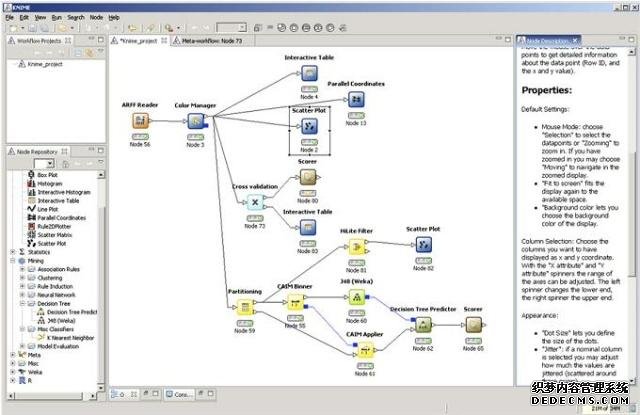Collapse the Mining category in repository tree

coord(11,261)
